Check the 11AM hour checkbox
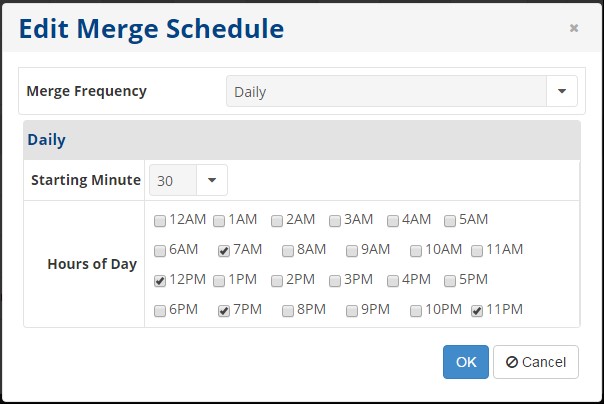 (x=477, y=250)
